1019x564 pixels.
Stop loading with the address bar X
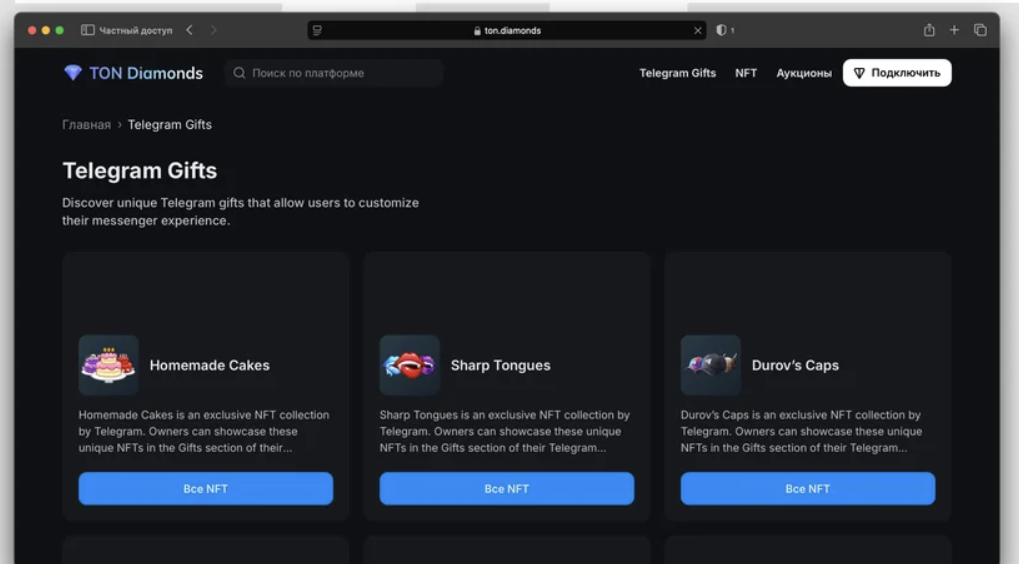click(697, 31)
